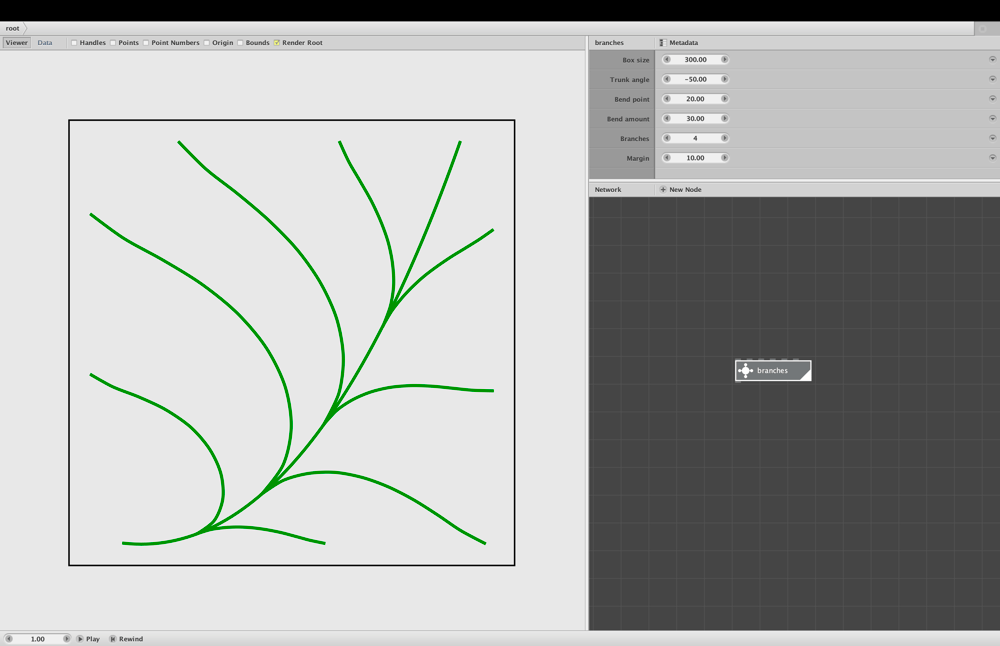Screen dimensions: 1000x646
Task: Click the Network panel label
Action: pyautogui.click(x=608, y=189)
